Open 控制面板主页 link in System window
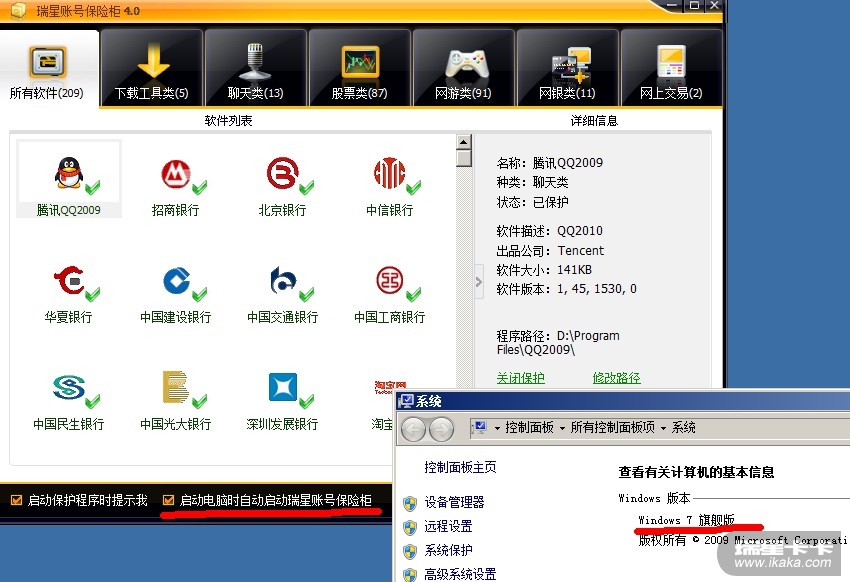The image size is (850, 582). (x=460, y=467)
